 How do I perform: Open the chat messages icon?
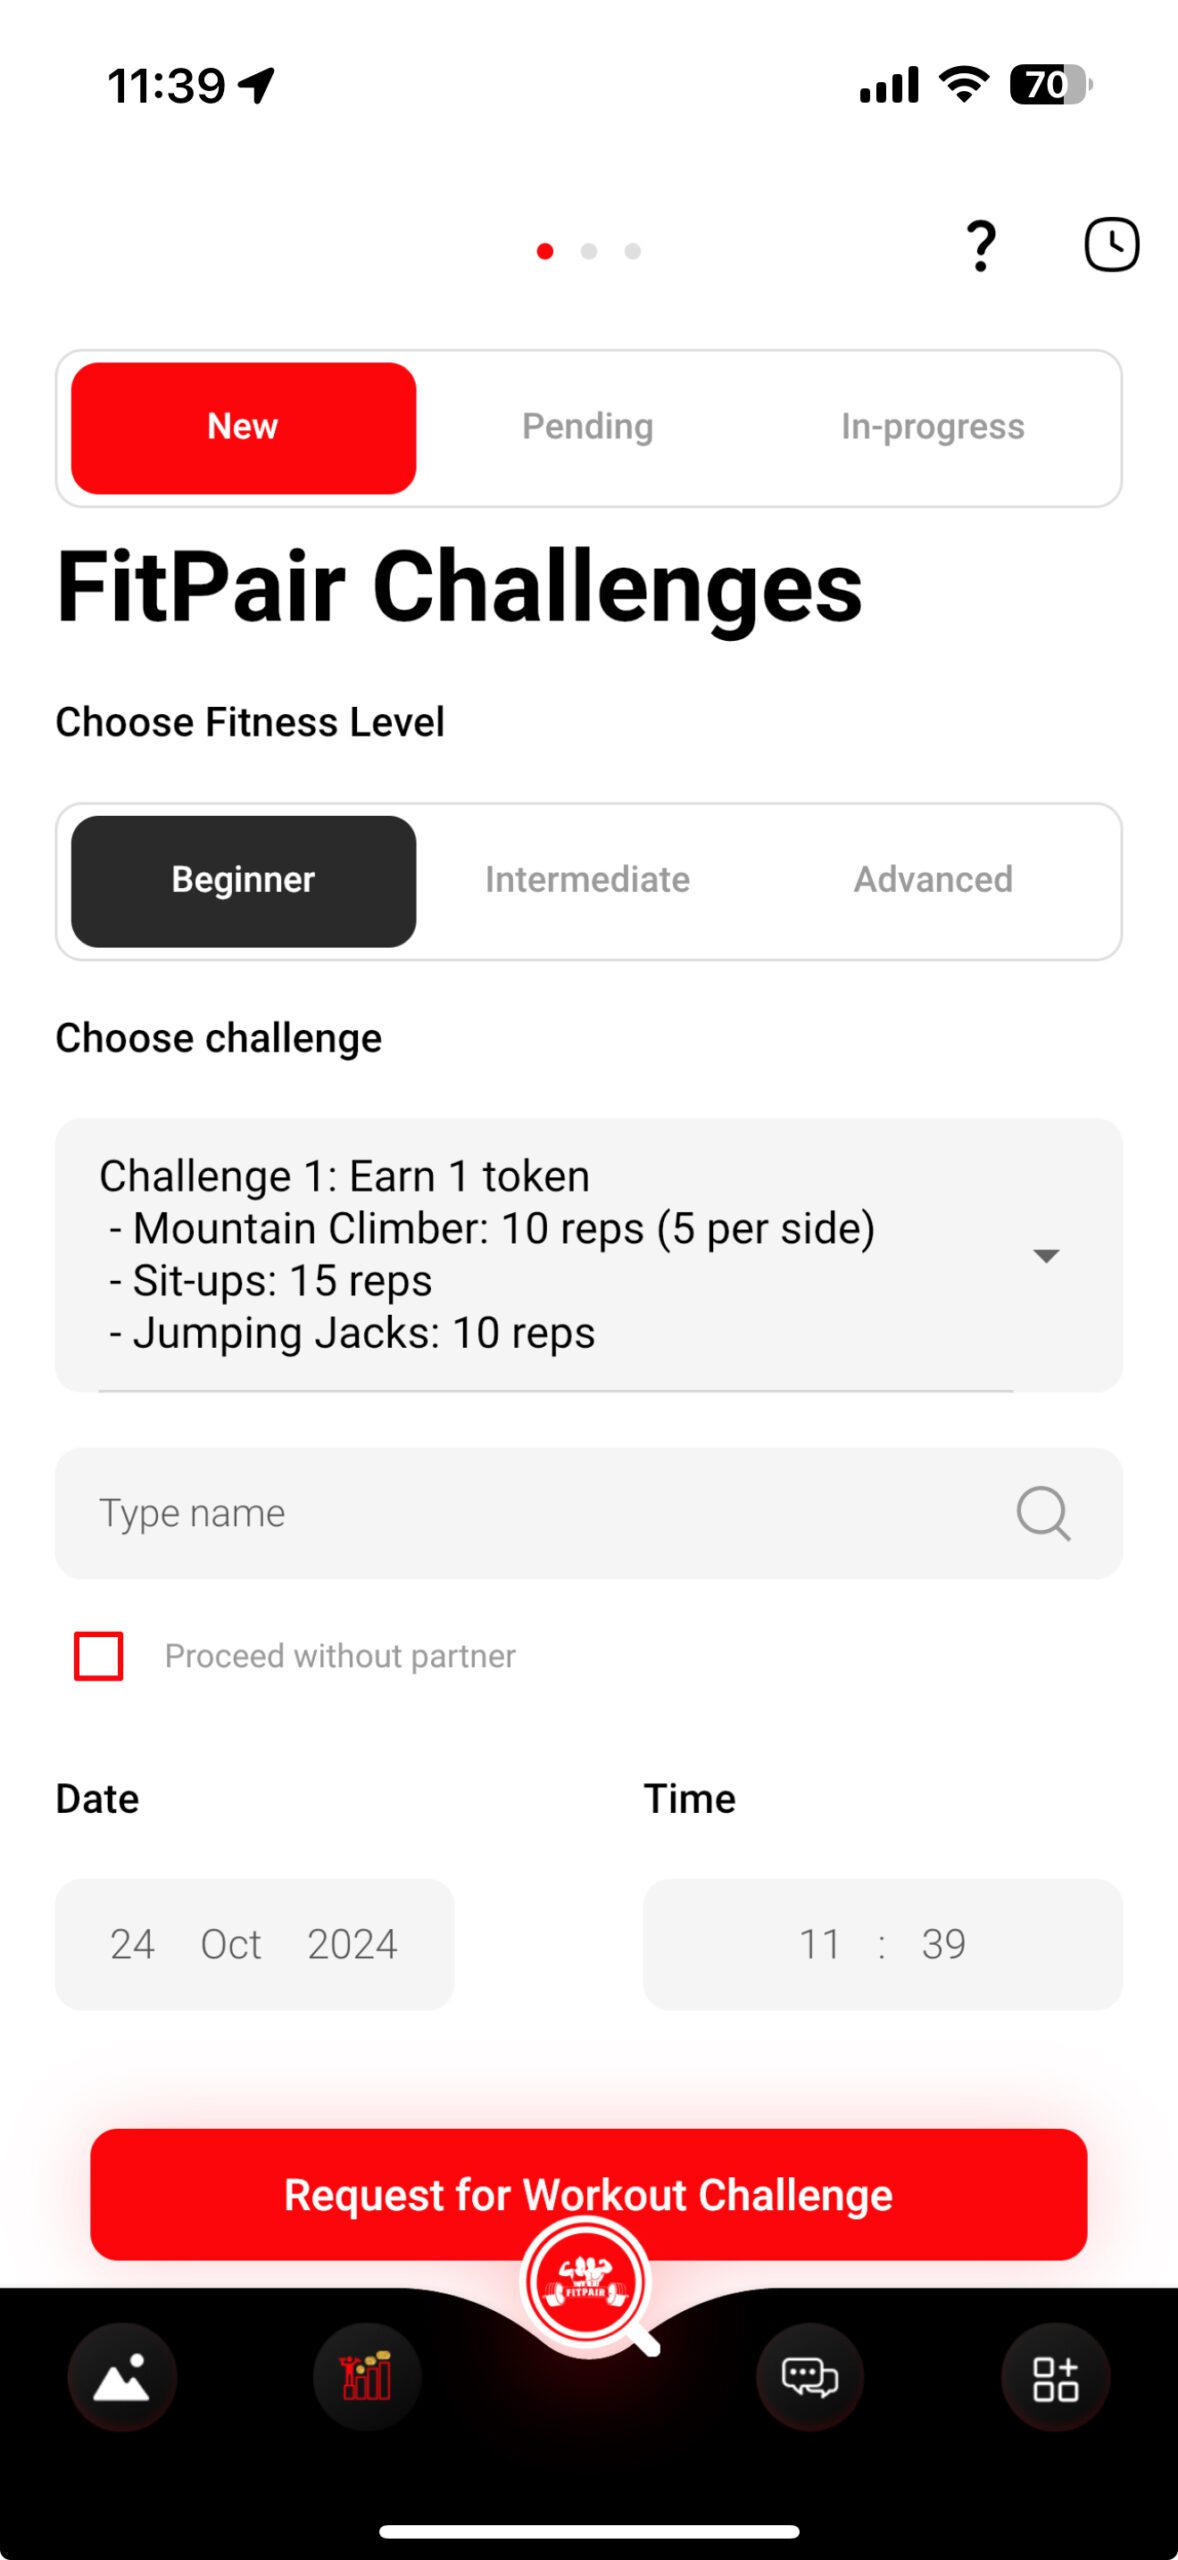point(809,2377)
